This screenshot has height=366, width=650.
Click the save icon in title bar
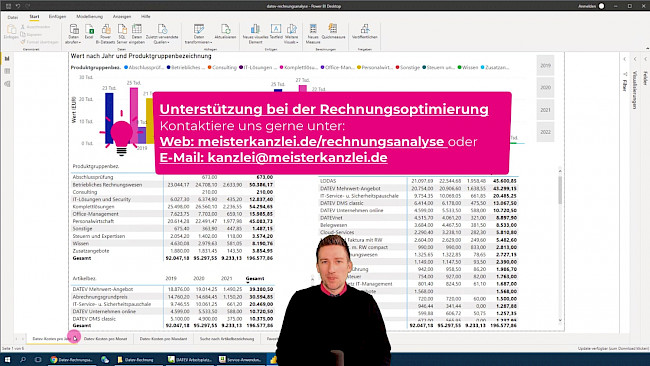pos(8,6)
